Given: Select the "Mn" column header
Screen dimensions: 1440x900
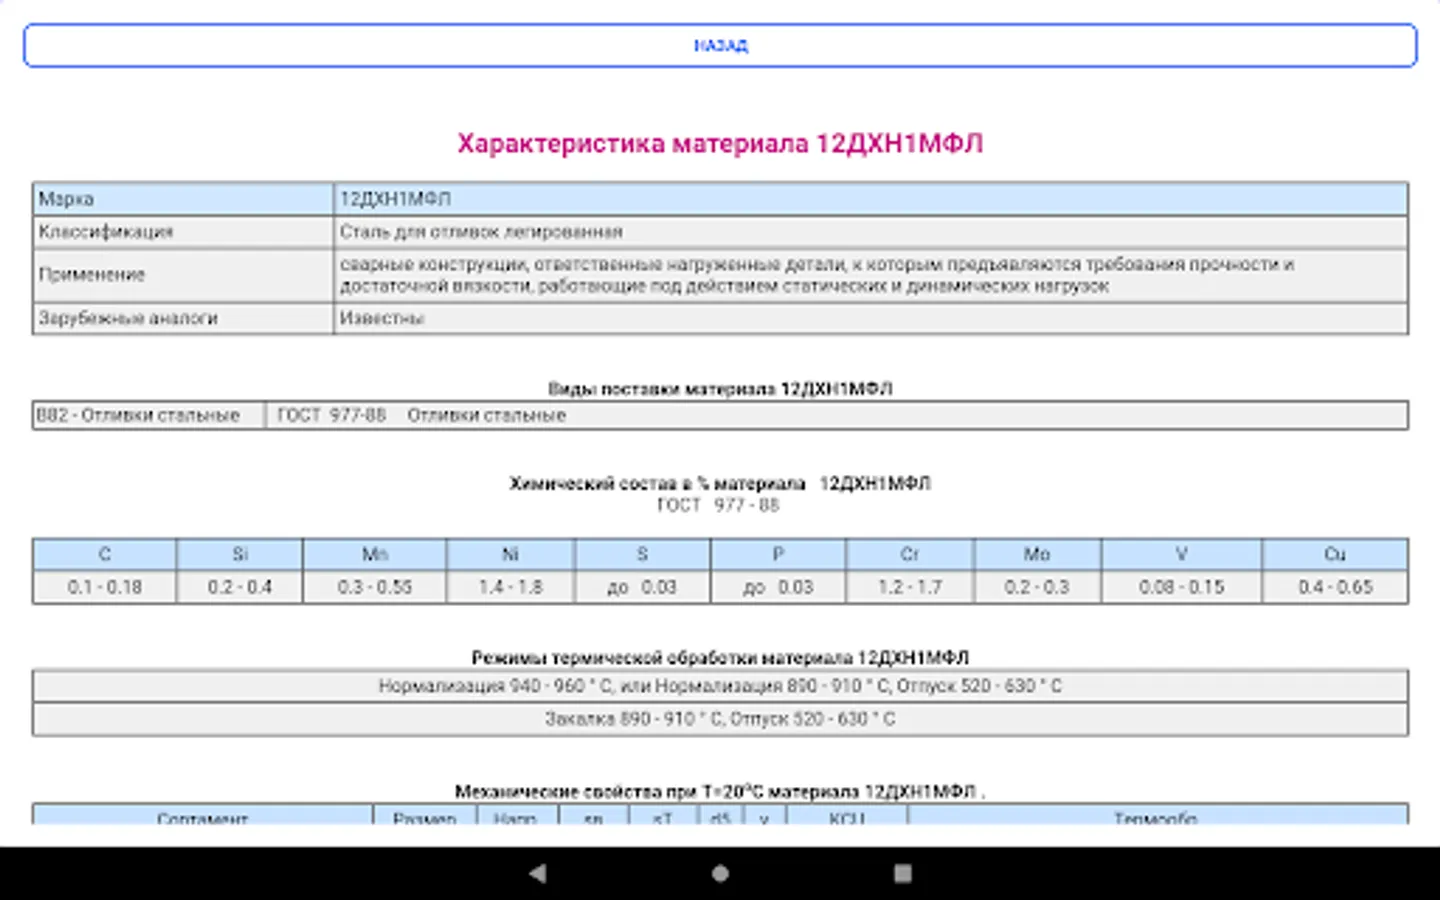Looking at the screenshot, I should pos(375,554).
